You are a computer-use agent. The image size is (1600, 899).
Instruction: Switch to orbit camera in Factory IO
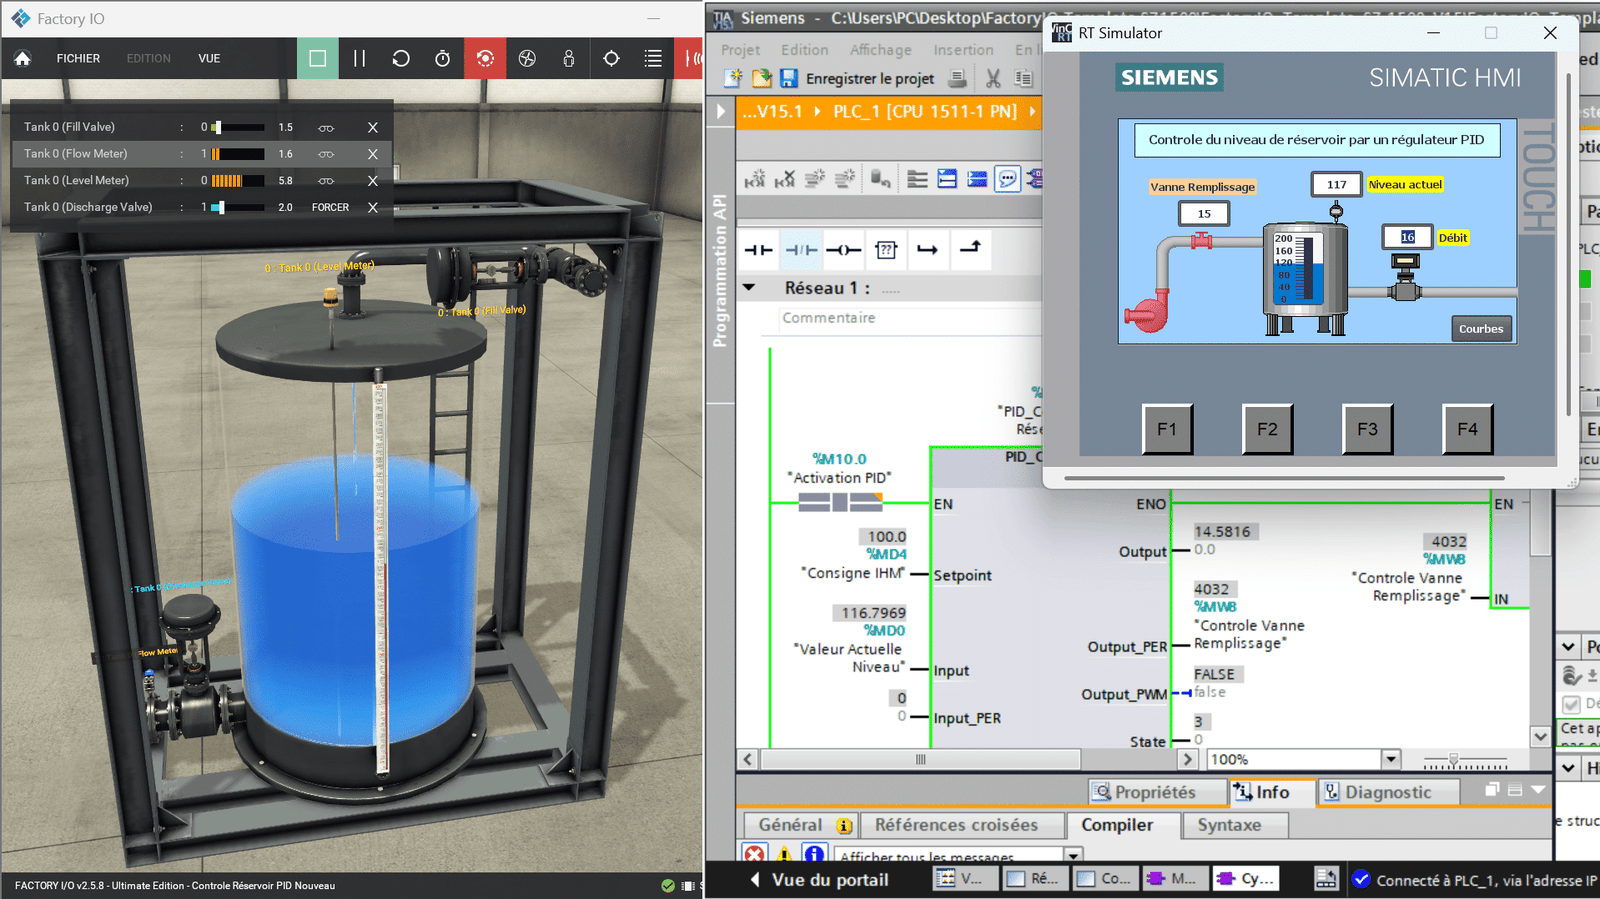coord(485,58)
